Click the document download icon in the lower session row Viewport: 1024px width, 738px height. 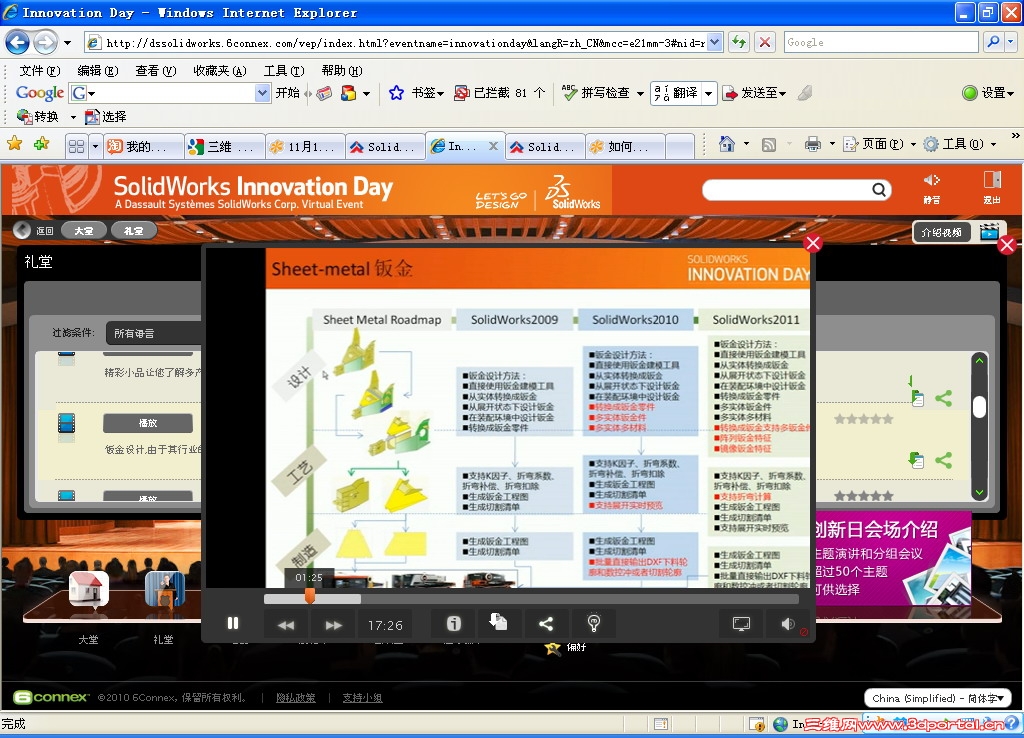coord(916,460)
